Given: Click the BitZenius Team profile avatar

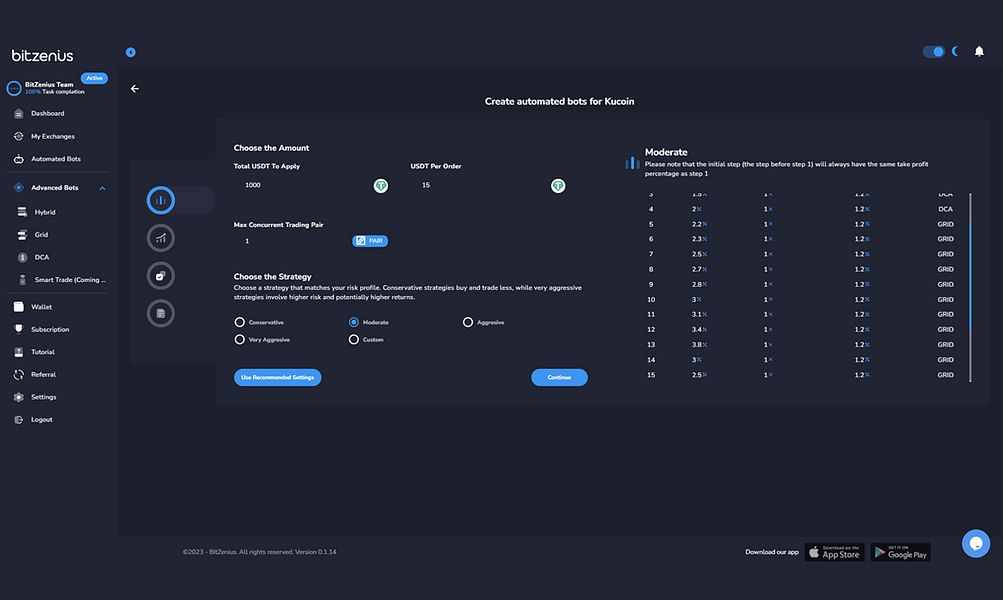Looking at the screenshot, I should pyautogui.click(x=14, y=88).
